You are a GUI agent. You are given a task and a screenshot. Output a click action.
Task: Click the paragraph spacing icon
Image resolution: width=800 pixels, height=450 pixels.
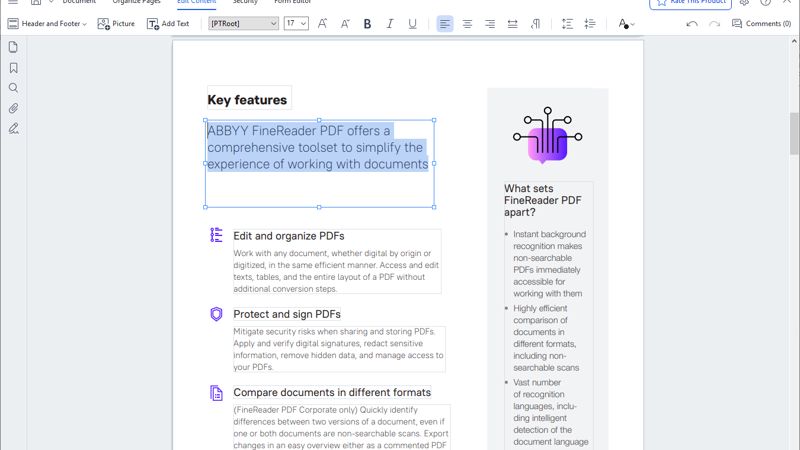point(590,23)
